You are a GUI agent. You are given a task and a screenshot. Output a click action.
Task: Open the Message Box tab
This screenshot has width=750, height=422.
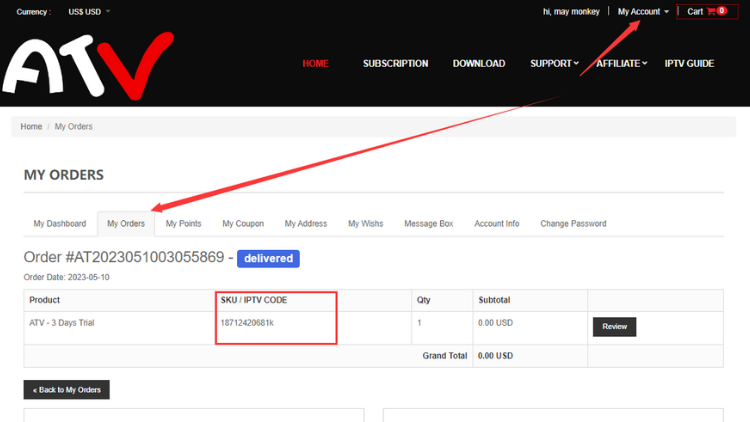coord(429,223)
